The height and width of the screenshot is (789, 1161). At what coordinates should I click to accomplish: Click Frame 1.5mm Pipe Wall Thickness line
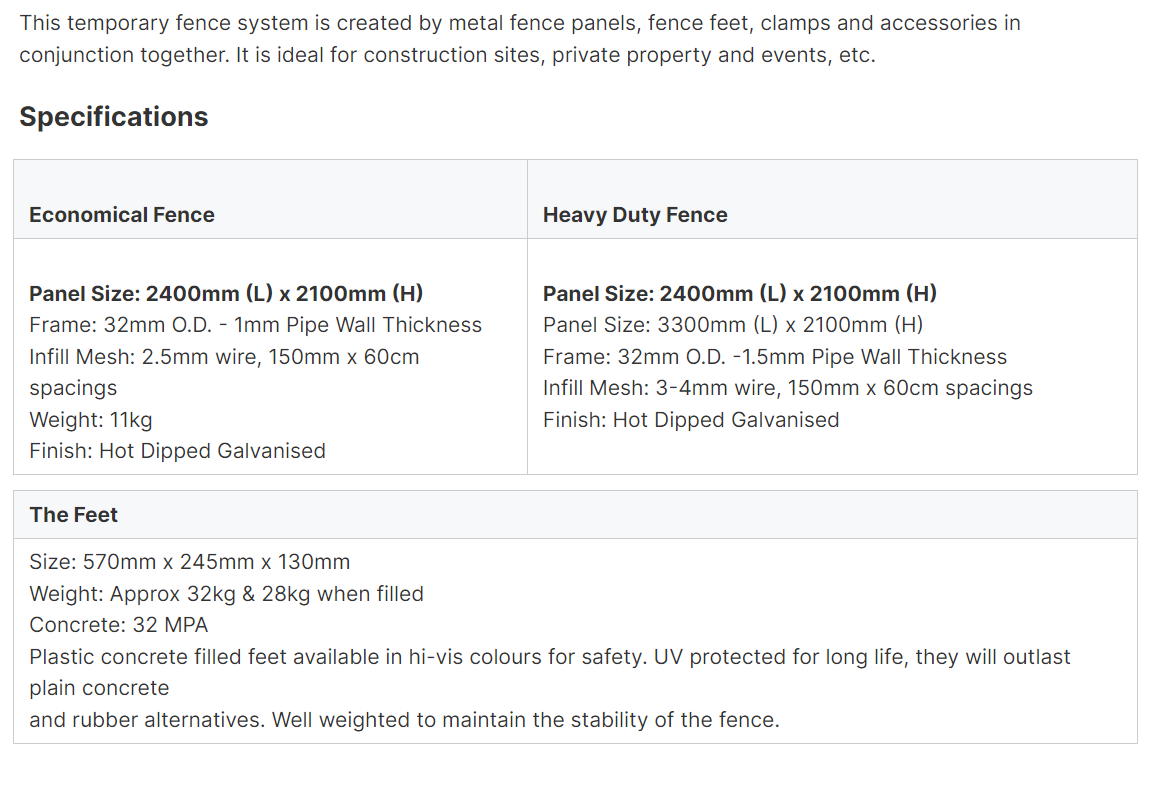tap(775, 357)
